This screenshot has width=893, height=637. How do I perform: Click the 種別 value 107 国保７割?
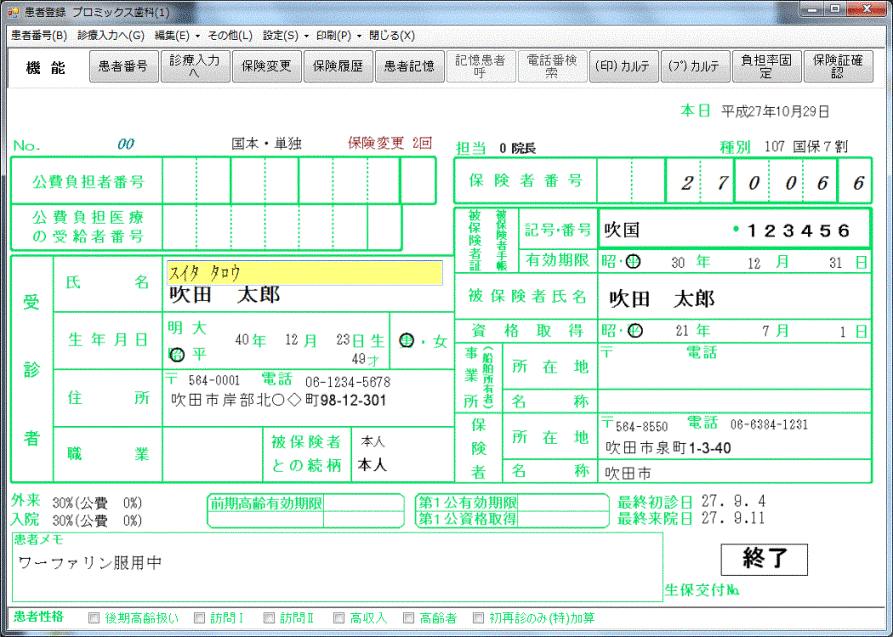click(x=806, y=146)
